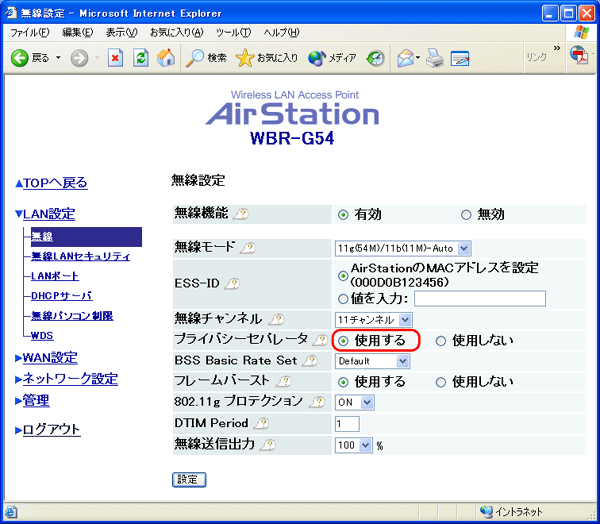This screenshot has width=600, height=524.
Task: Select 有効 radio for 無線機能
Action: tap(343, 215)
